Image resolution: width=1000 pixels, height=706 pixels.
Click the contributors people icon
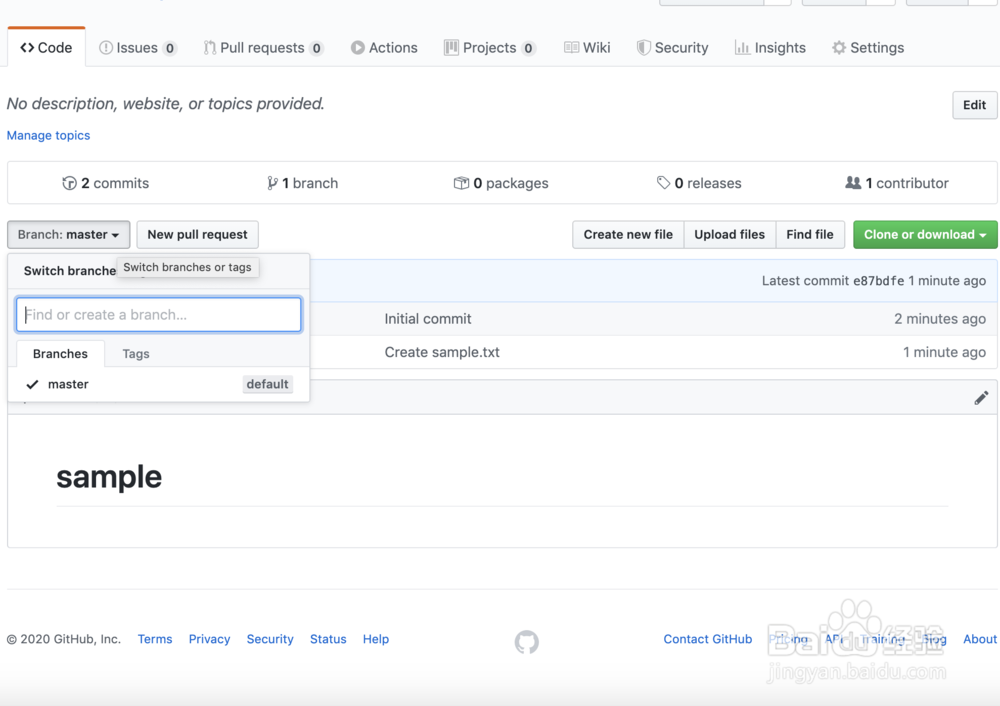[x=853, y=183]
